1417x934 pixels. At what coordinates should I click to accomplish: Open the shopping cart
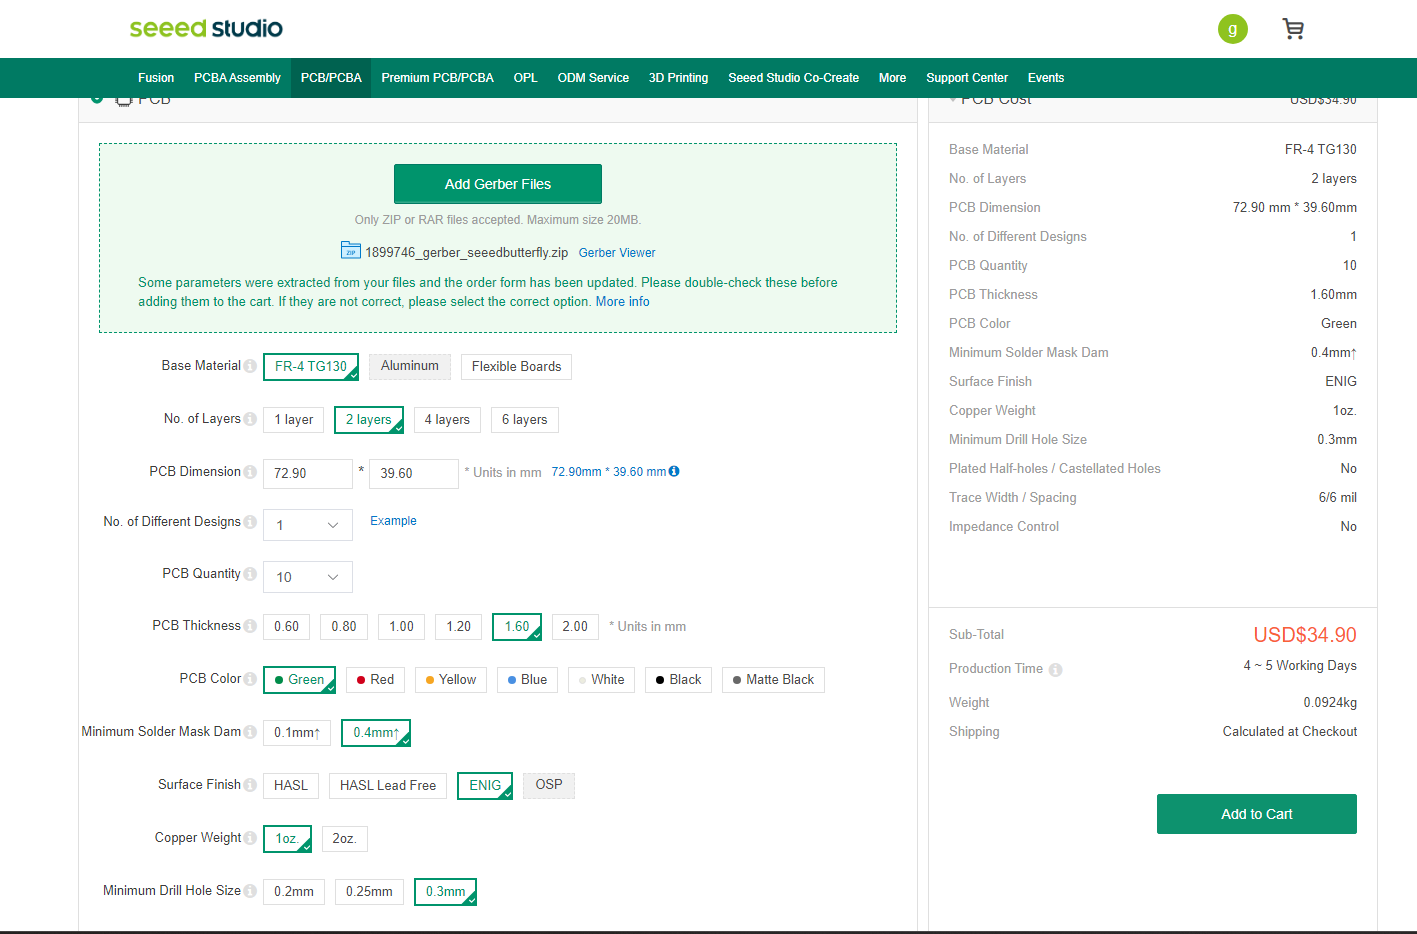(1293, 29)
